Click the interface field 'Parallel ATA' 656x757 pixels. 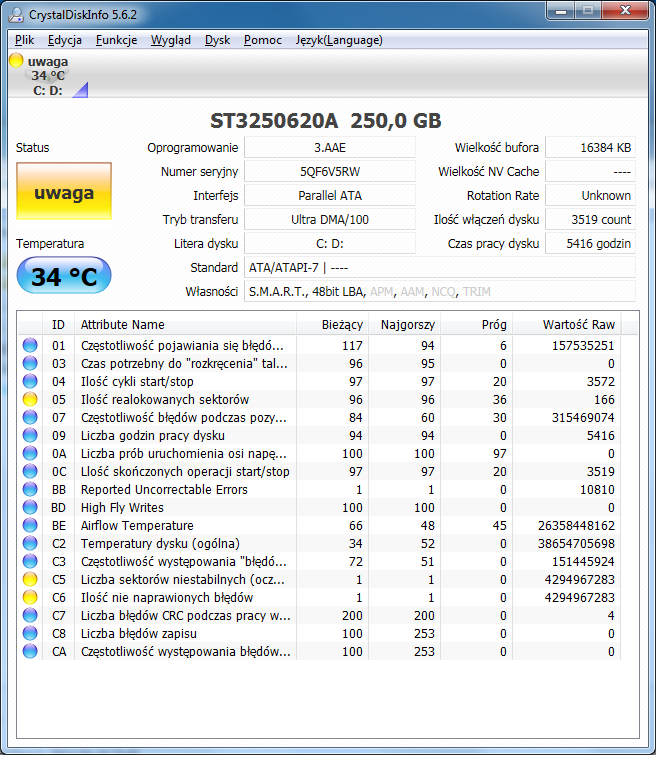330,196
